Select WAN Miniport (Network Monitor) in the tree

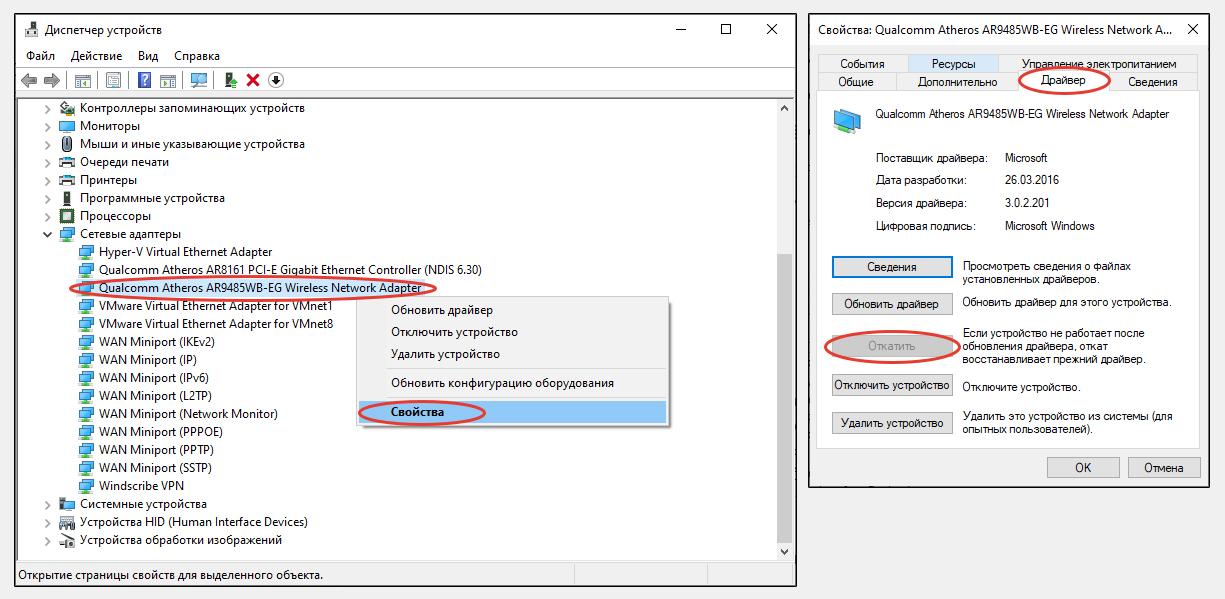[x=188, y=414]
